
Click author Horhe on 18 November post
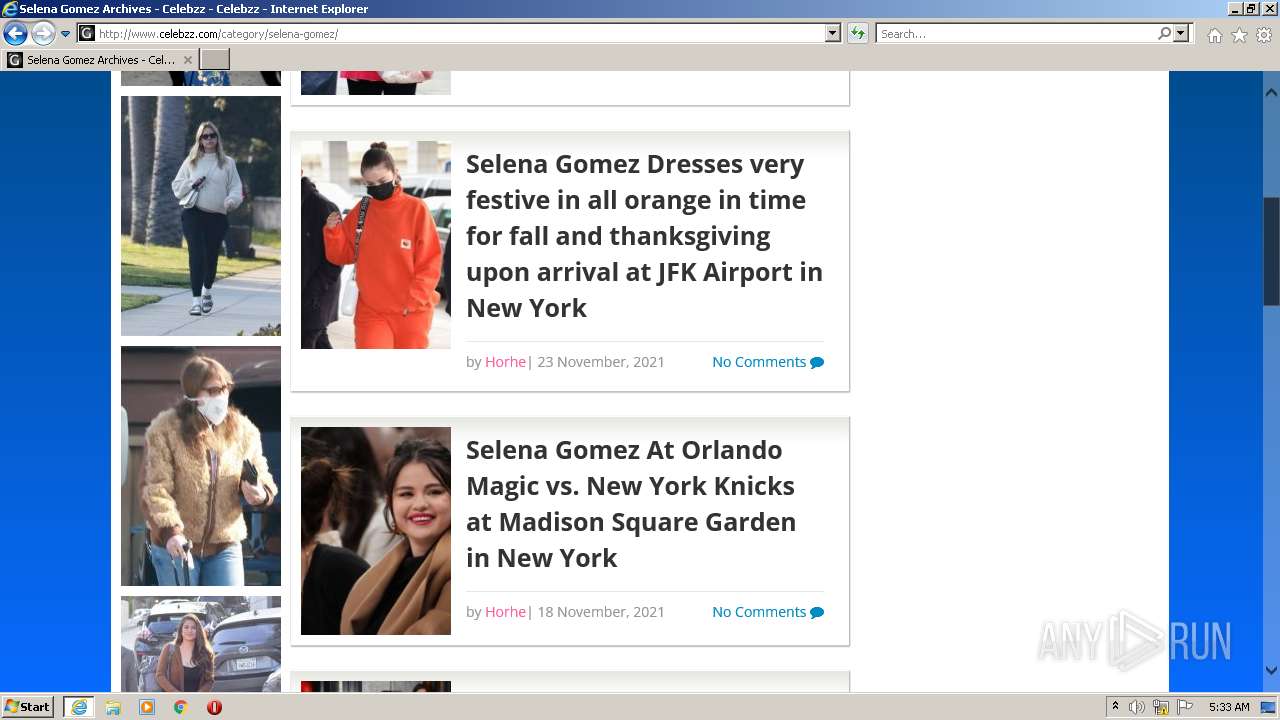point(505,612)
